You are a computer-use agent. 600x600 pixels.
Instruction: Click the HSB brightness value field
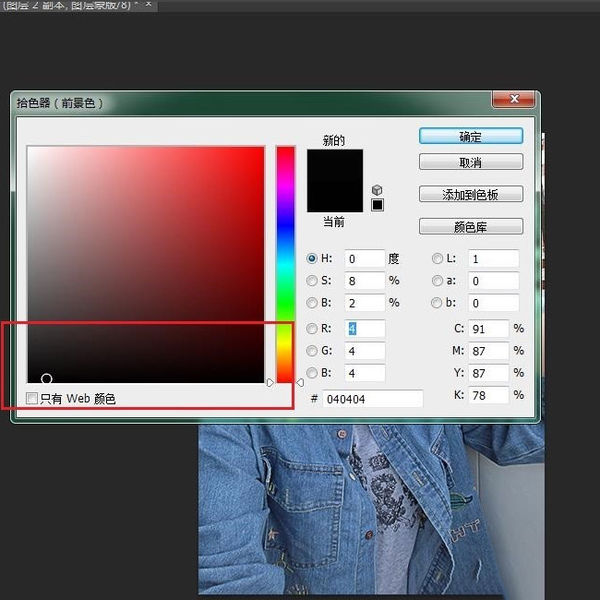365,303
